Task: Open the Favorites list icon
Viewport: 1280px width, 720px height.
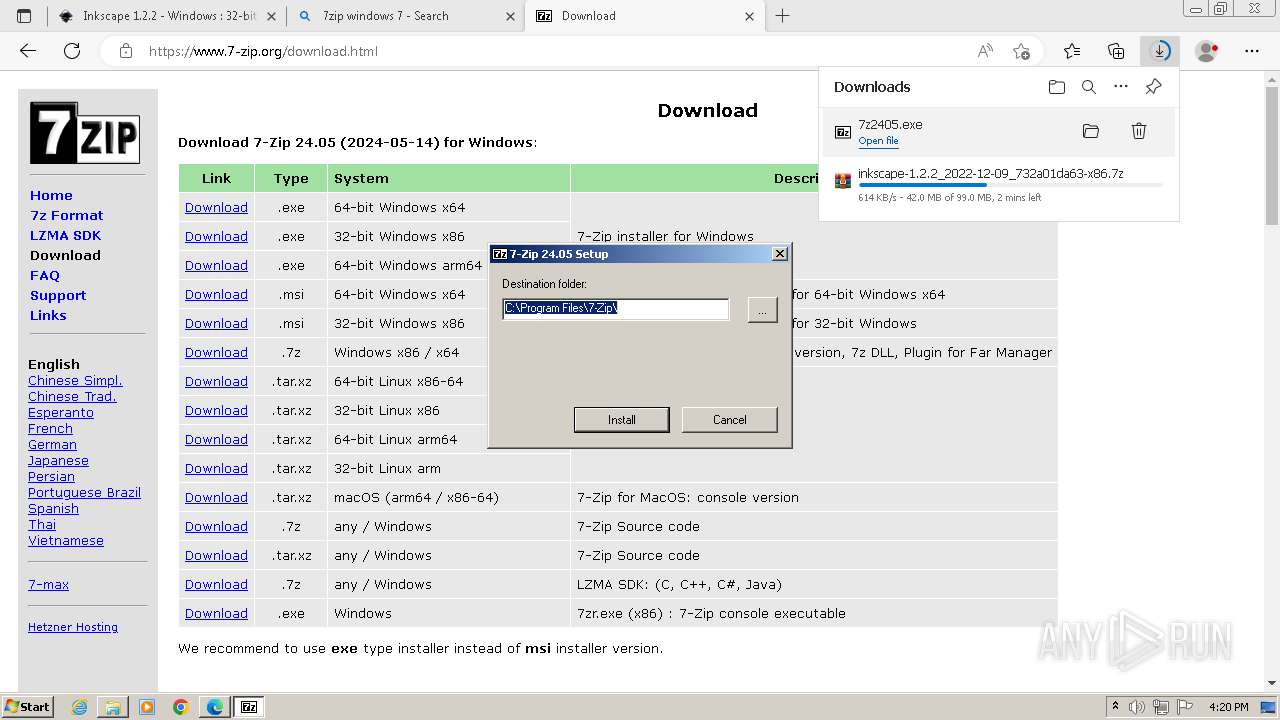Action: (x=1072, y=51)
